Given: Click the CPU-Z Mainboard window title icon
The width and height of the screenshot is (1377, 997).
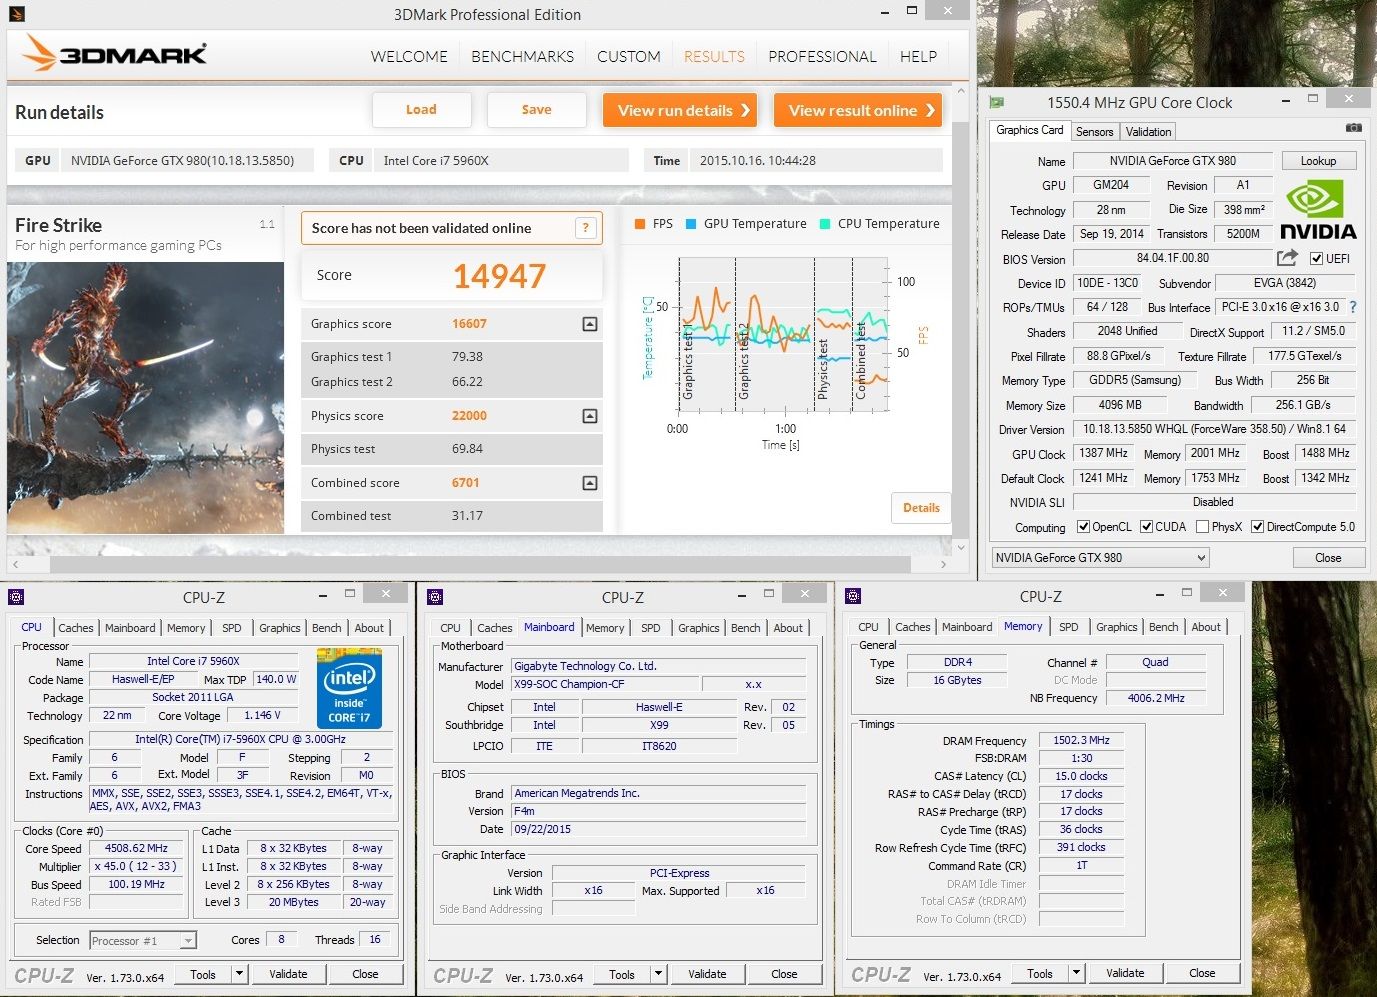Looking at the screenshot, I should [434, 597].
